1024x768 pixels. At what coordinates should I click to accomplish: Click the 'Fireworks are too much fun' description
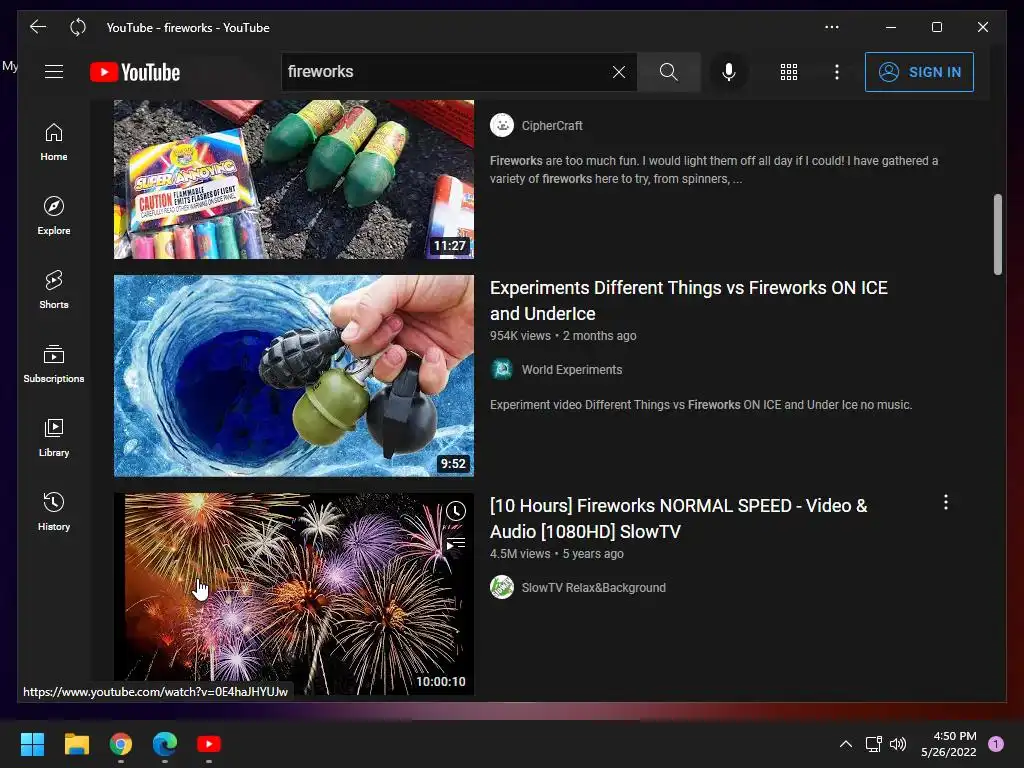[x=714, y=170]
